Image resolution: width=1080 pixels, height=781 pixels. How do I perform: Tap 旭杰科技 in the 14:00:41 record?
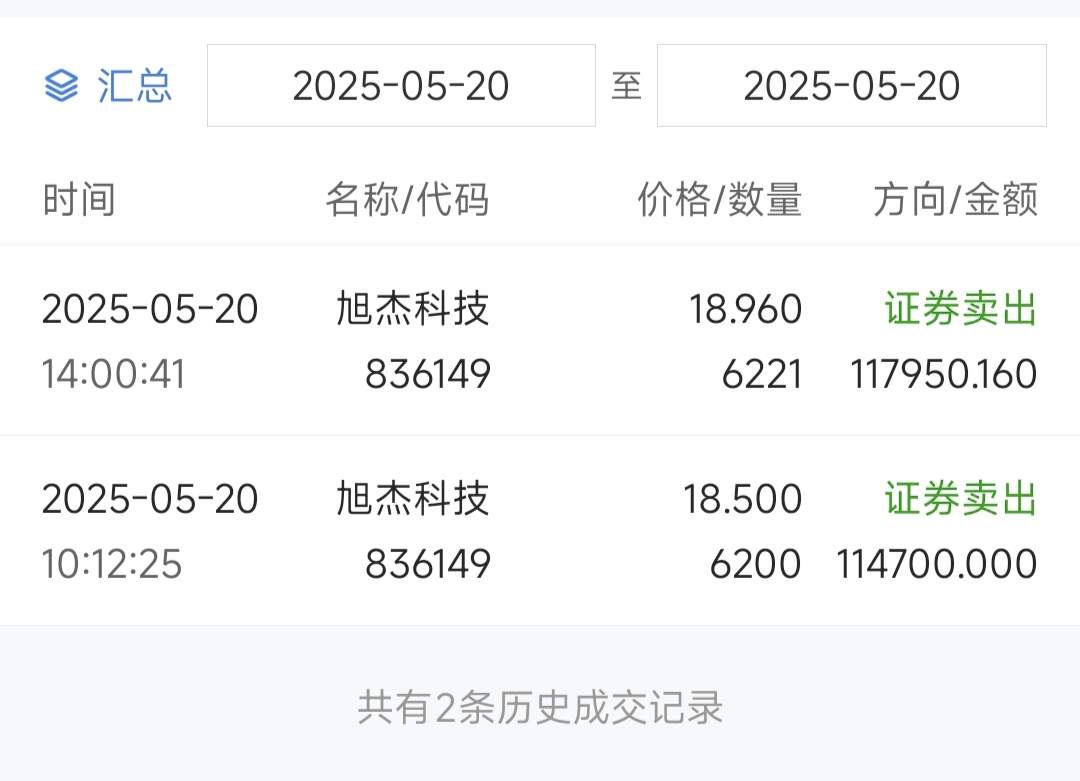coord(413,310)
